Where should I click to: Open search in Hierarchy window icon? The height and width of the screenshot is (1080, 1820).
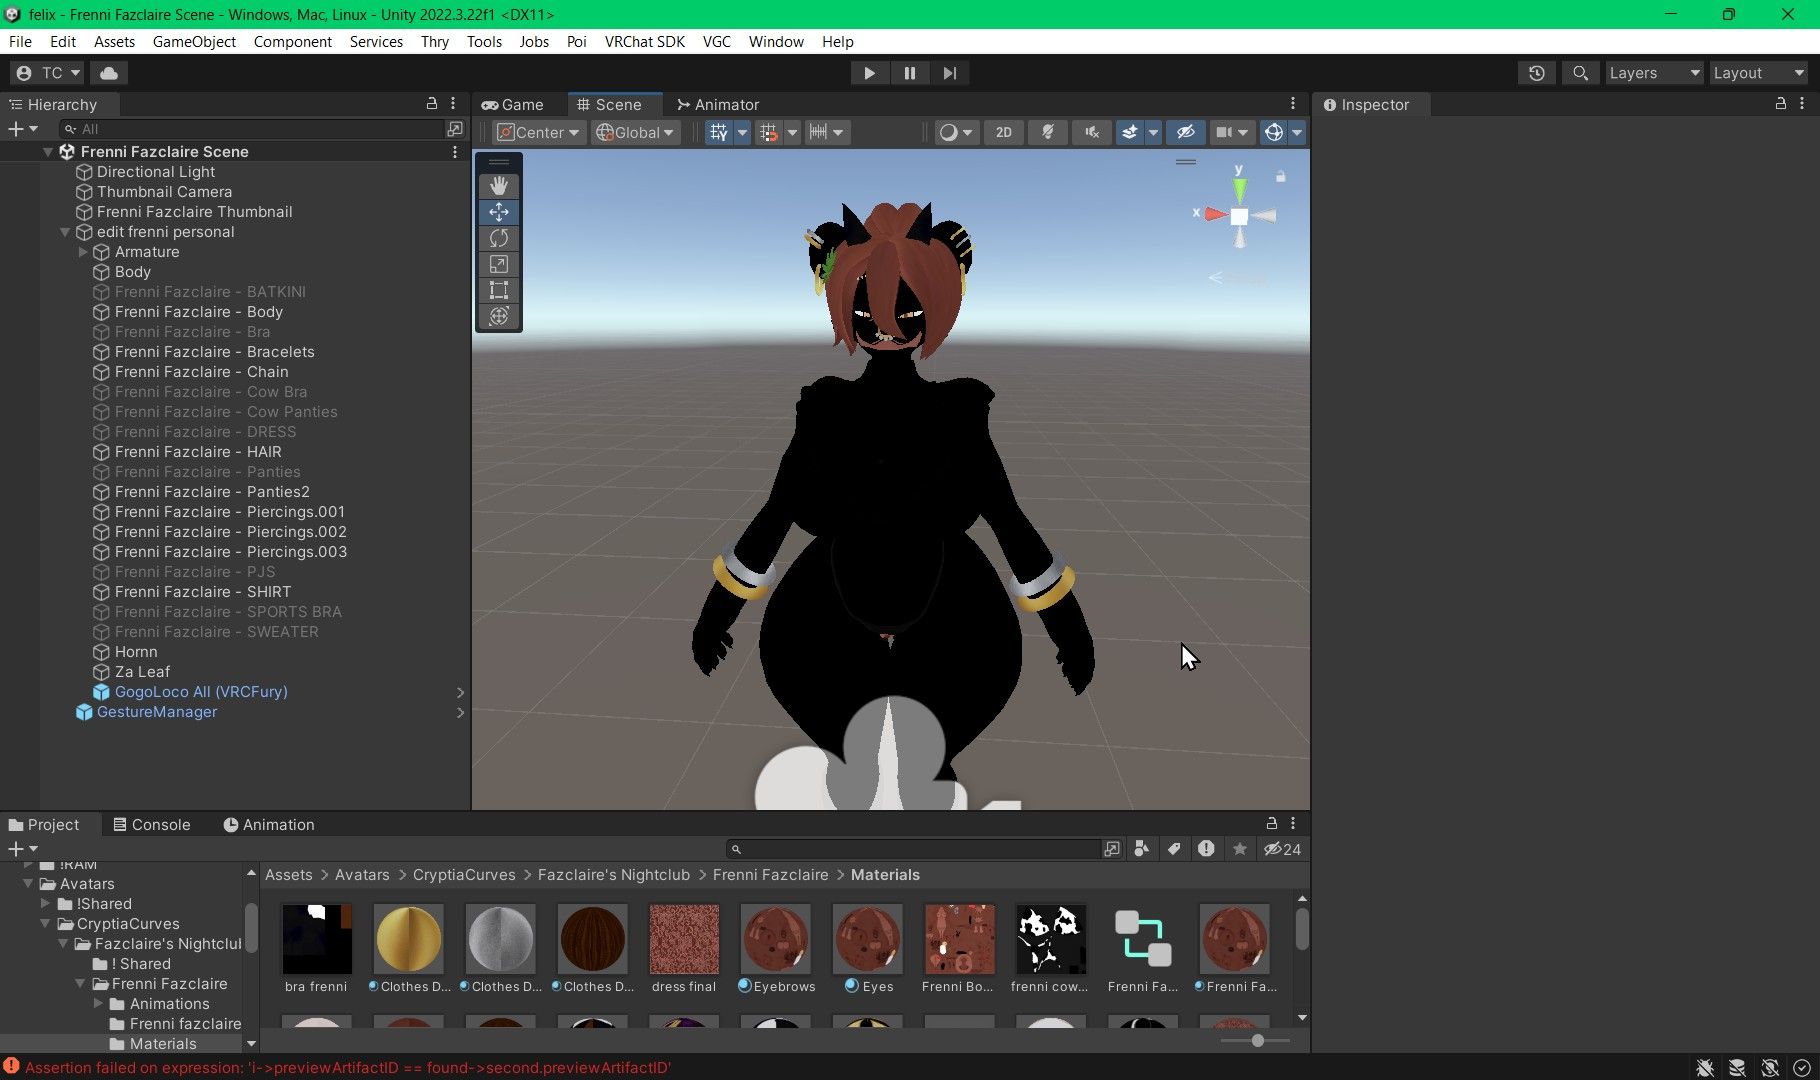tap(455, 129)
